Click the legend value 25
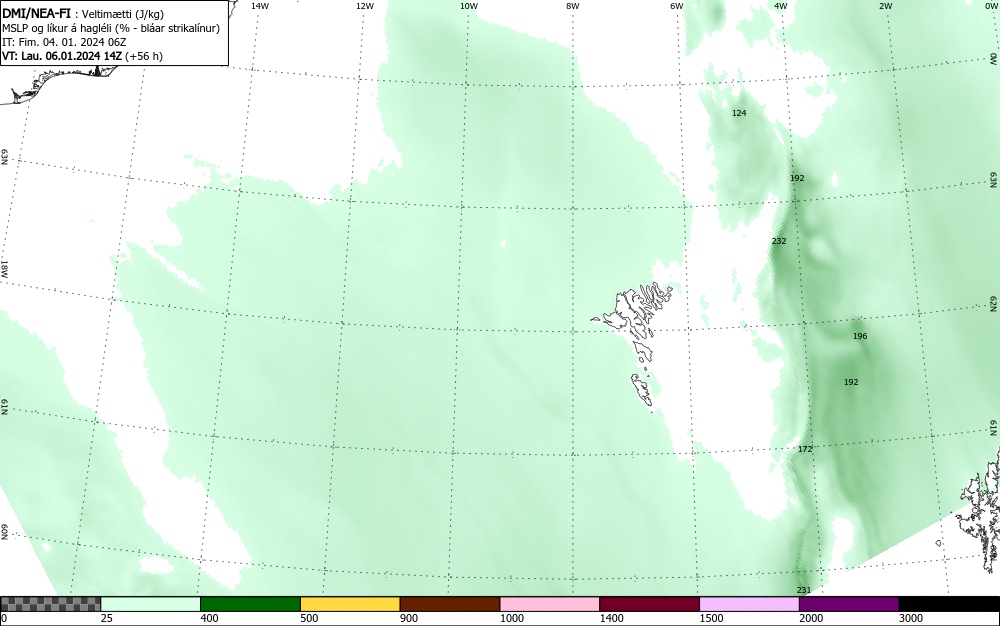This screenshot has height=626, width=1000. pyautogui.click(x=108, y=618)
